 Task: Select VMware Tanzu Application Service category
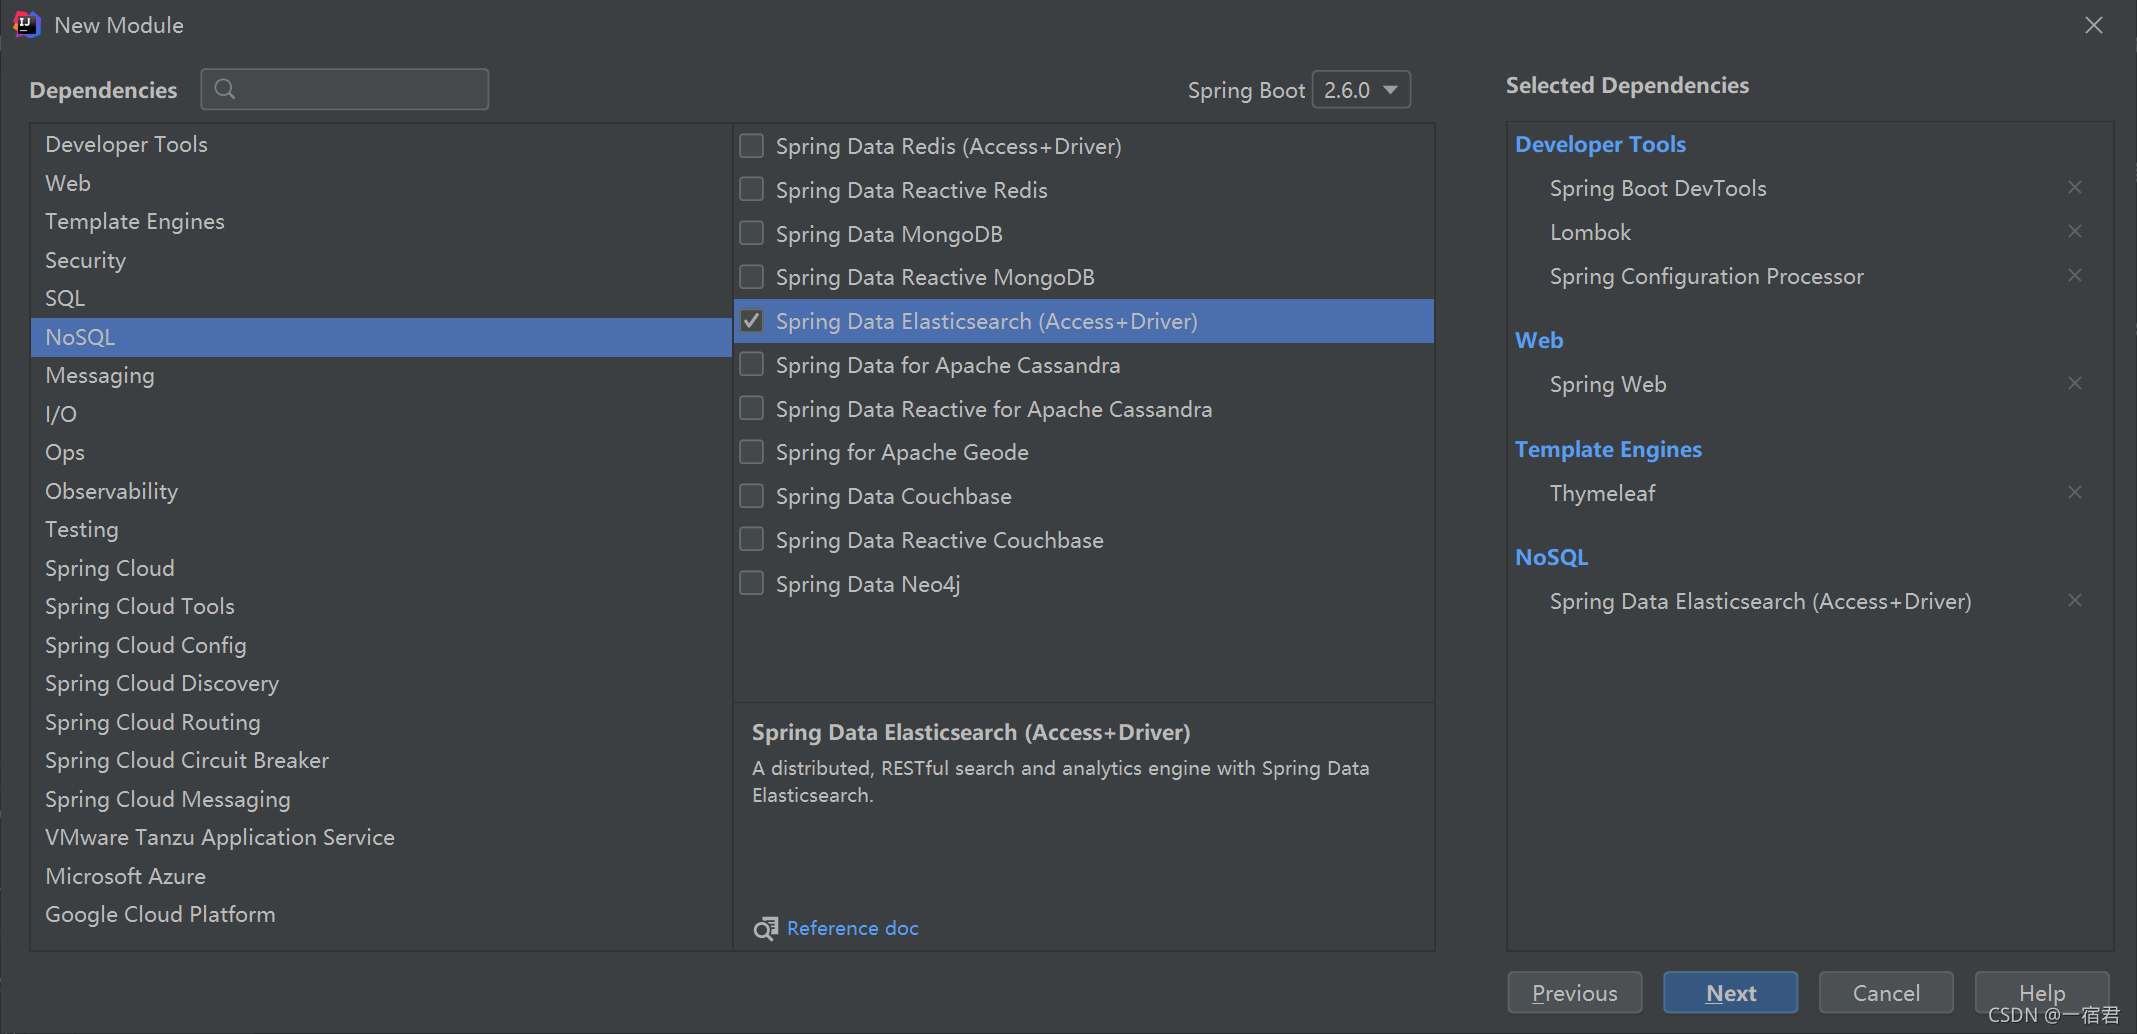tap(381, 838)
